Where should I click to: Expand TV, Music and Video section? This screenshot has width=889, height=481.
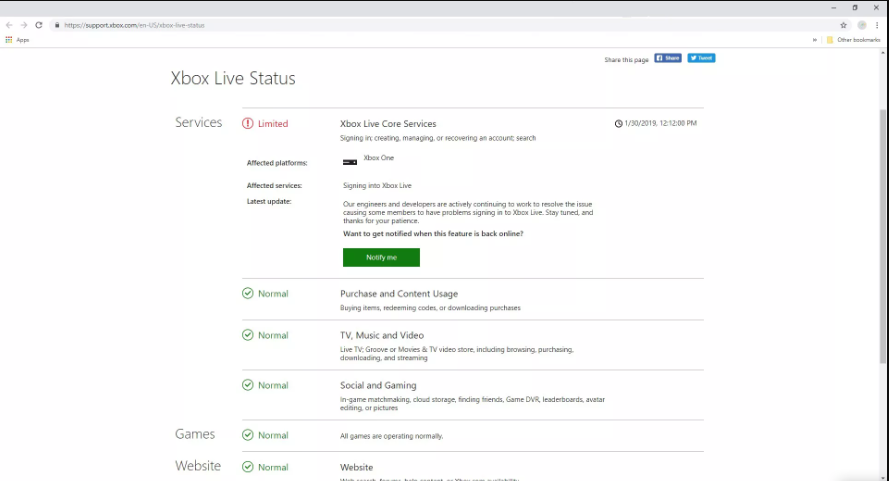click(382, 335)
